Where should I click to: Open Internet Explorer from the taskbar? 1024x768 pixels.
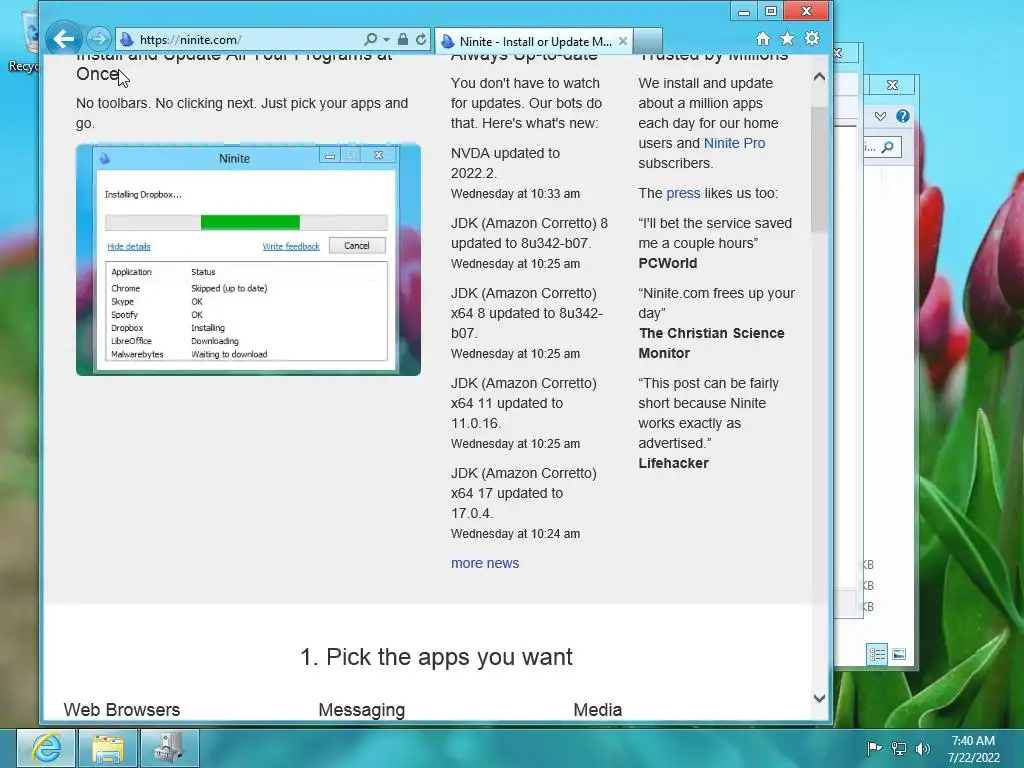[45, 748]
